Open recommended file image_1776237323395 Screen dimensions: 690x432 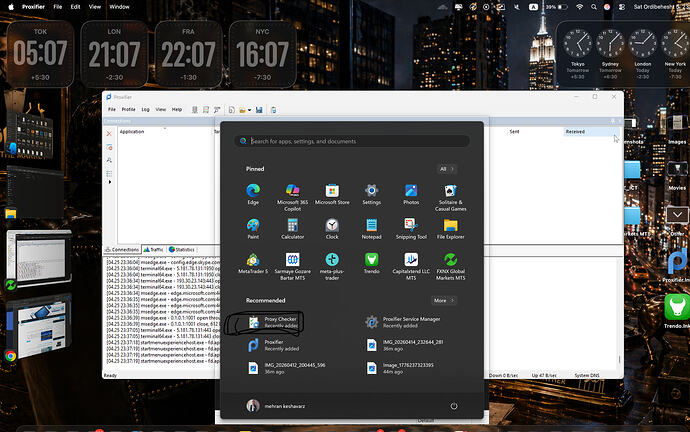(400, 369)
